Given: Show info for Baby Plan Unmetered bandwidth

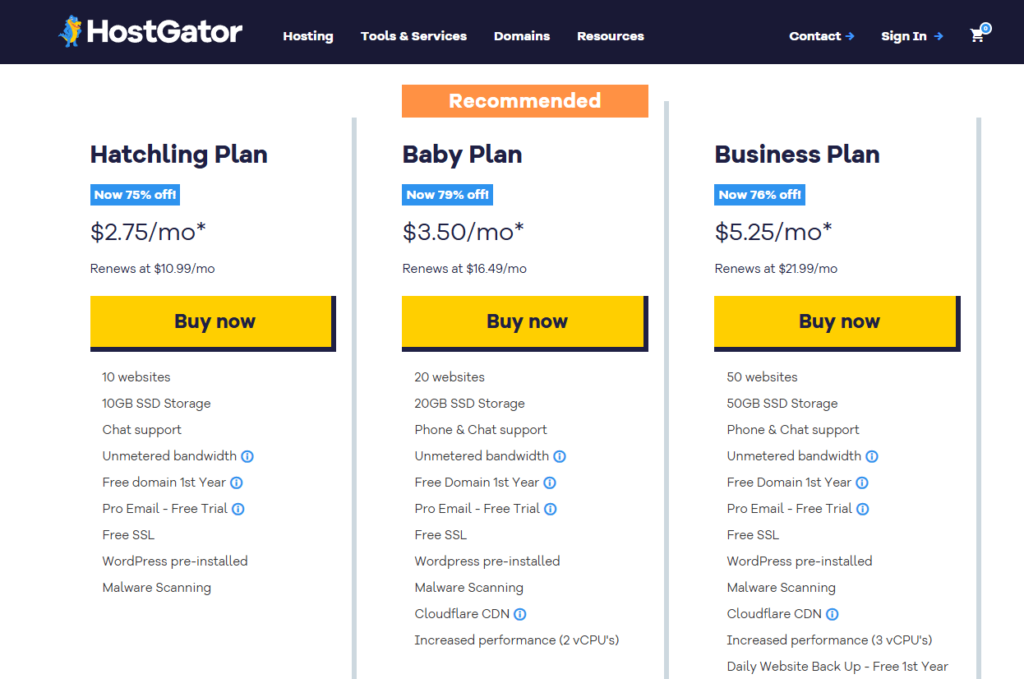Looking at the screenshot, I should coord(560,456).
